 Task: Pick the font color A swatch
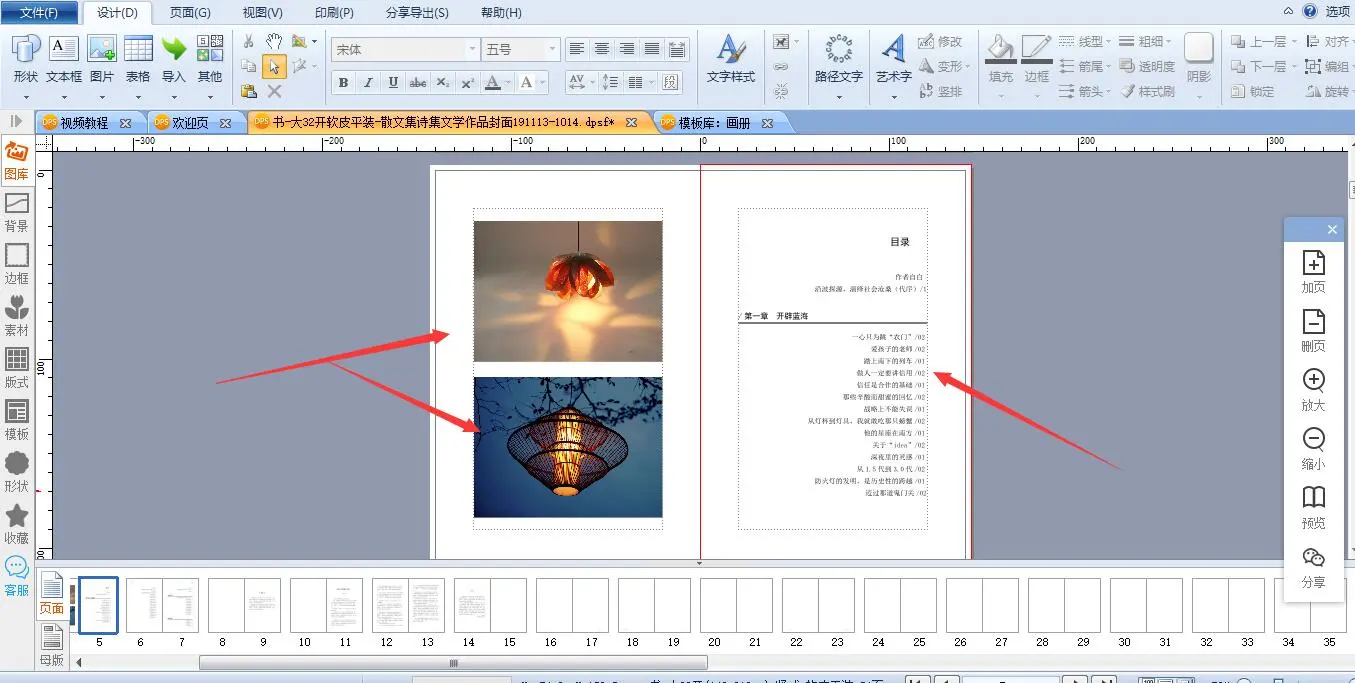[x=492, y=83]
